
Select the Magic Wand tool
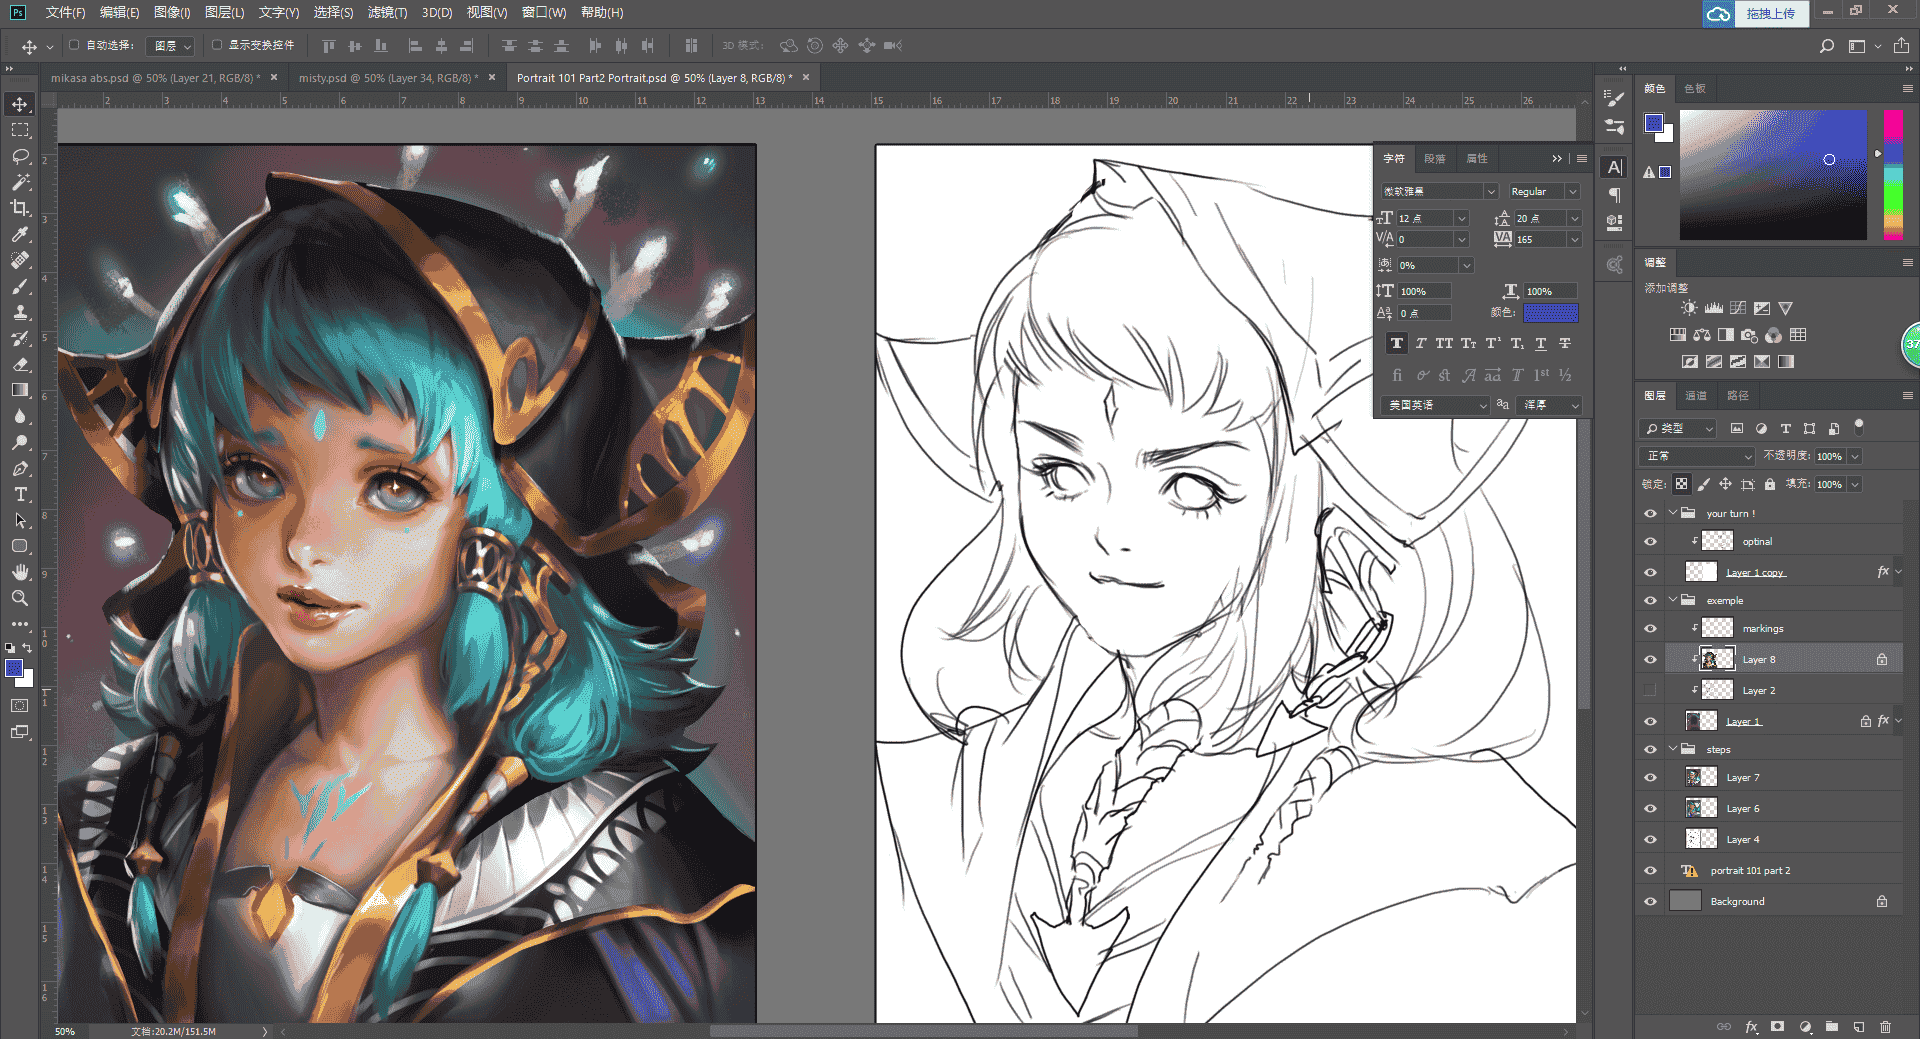click(x=20, y=182)
